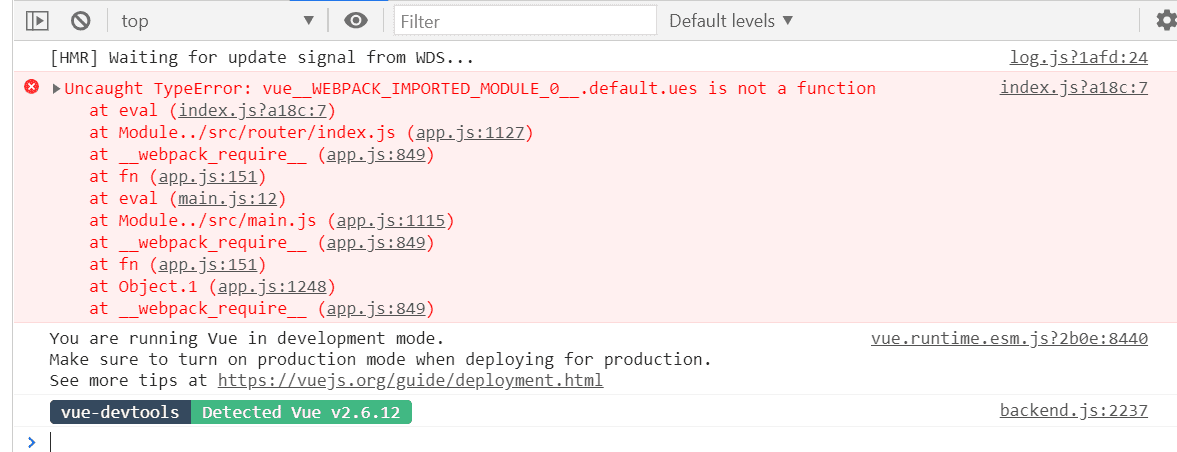Expand the Uncaught TypeError disclosure triangle
The height and width of the screenshot is (452, 1177).
tap(56, 88)
